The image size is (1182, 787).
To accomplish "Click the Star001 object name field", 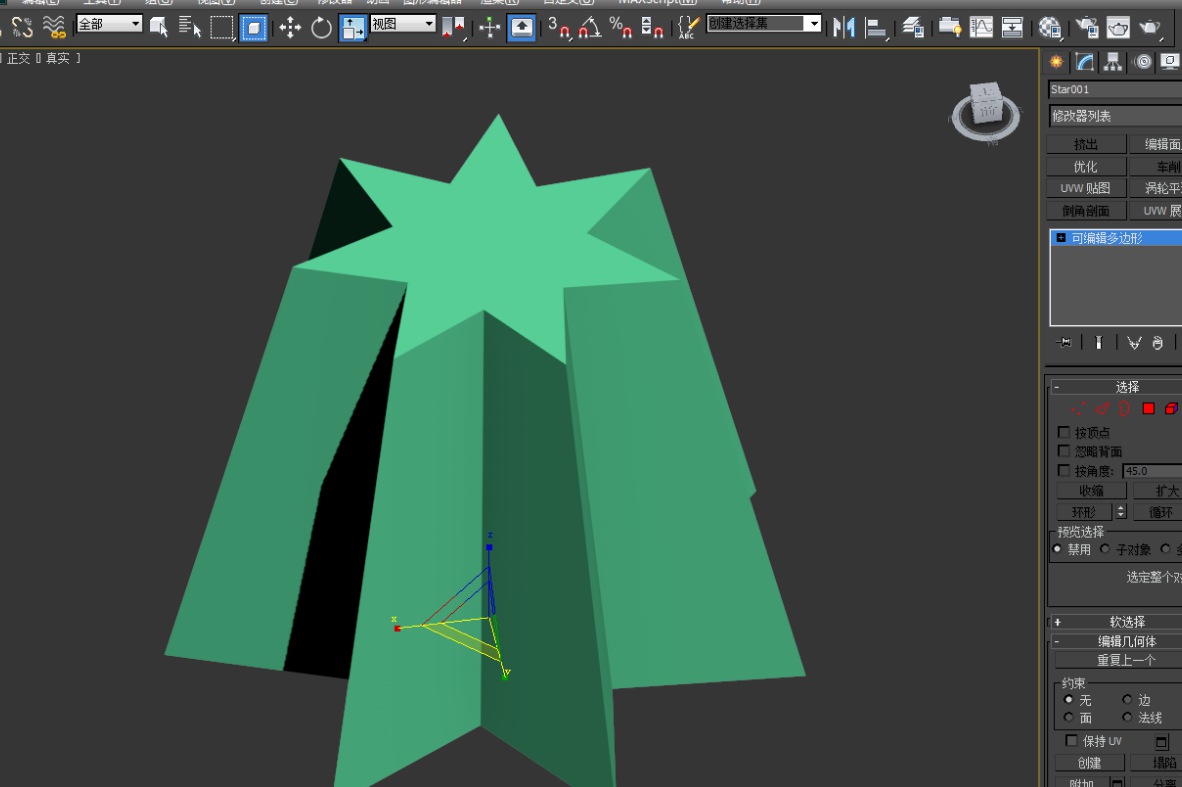I will [1115, 90].
